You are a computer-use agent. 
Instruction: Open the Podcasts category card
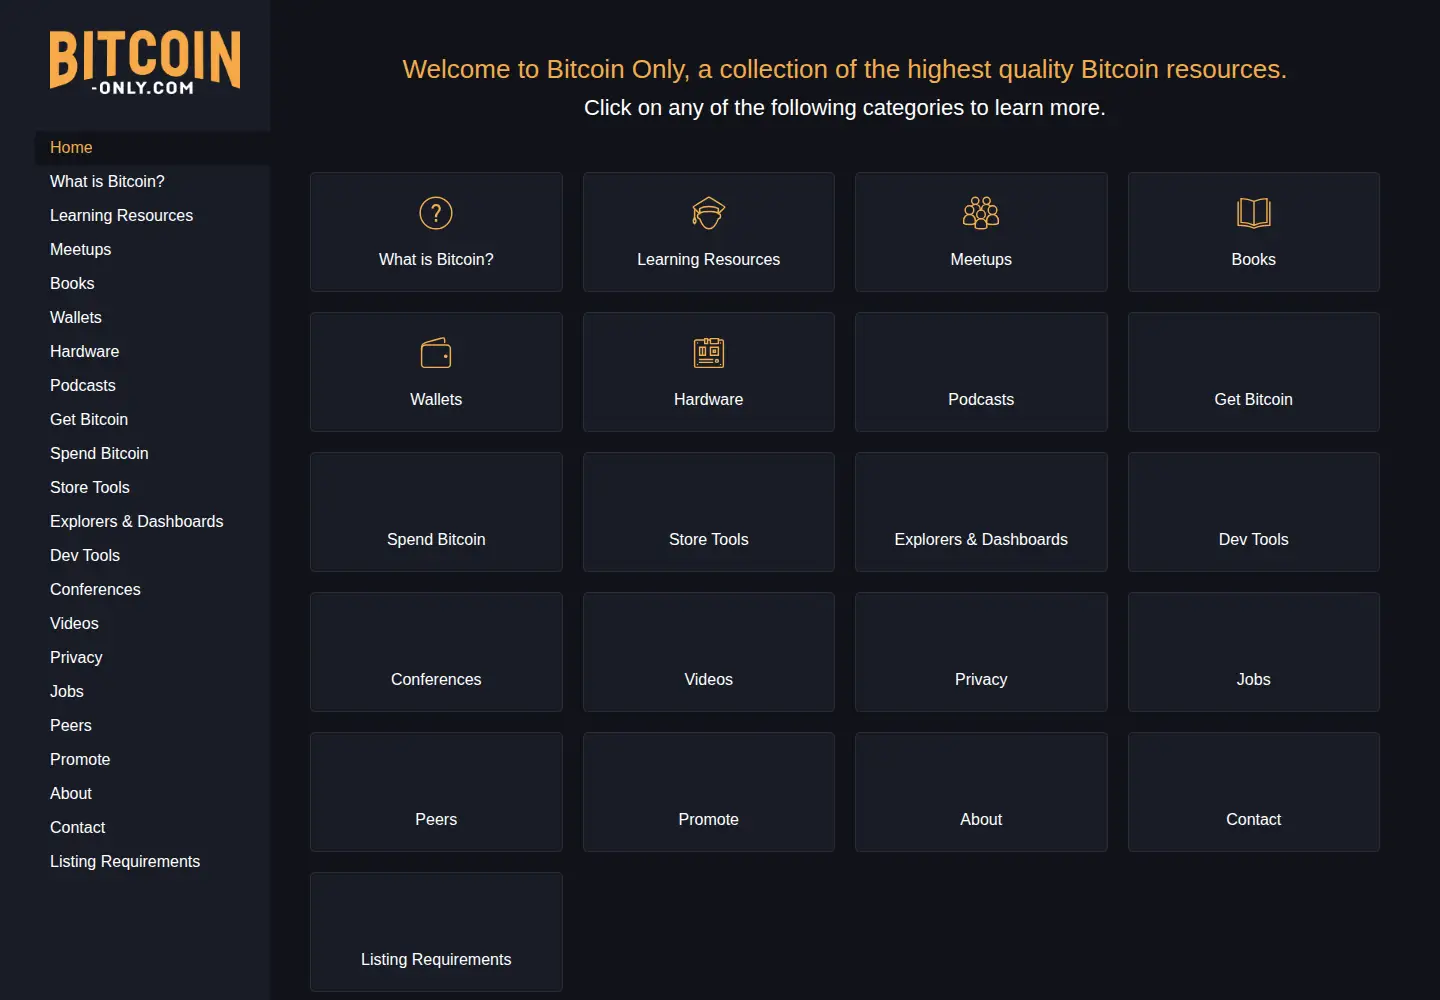(981, 372)
